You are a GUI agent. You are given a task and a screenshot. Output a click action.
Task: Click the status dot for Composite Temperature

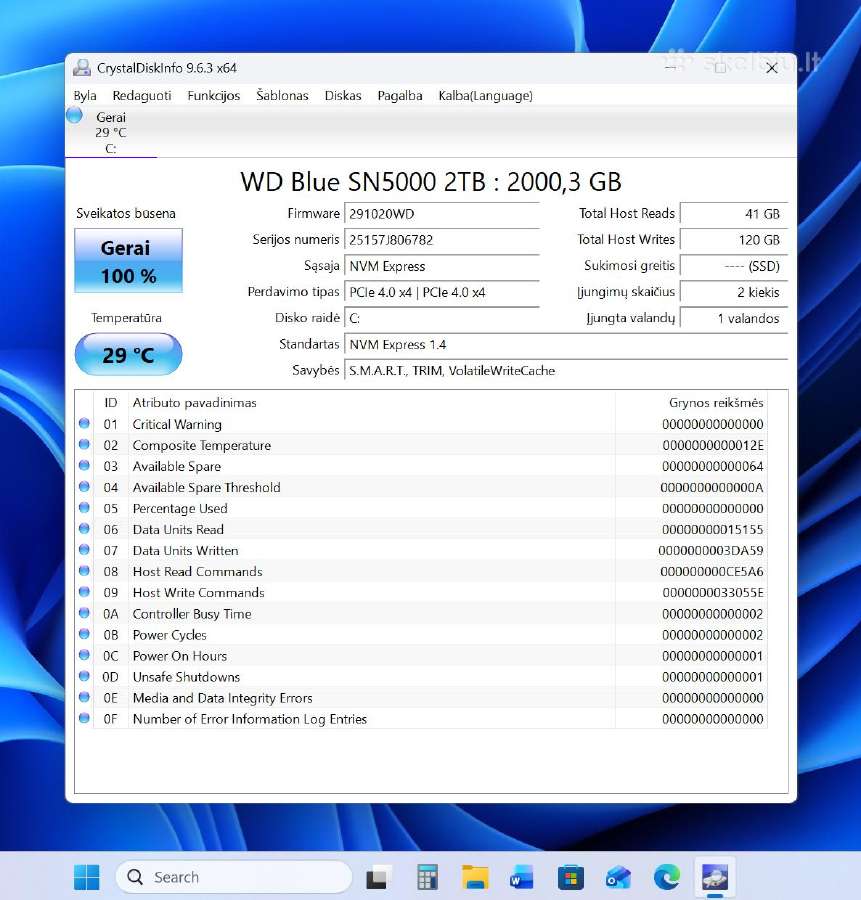(x=84, y=445)
